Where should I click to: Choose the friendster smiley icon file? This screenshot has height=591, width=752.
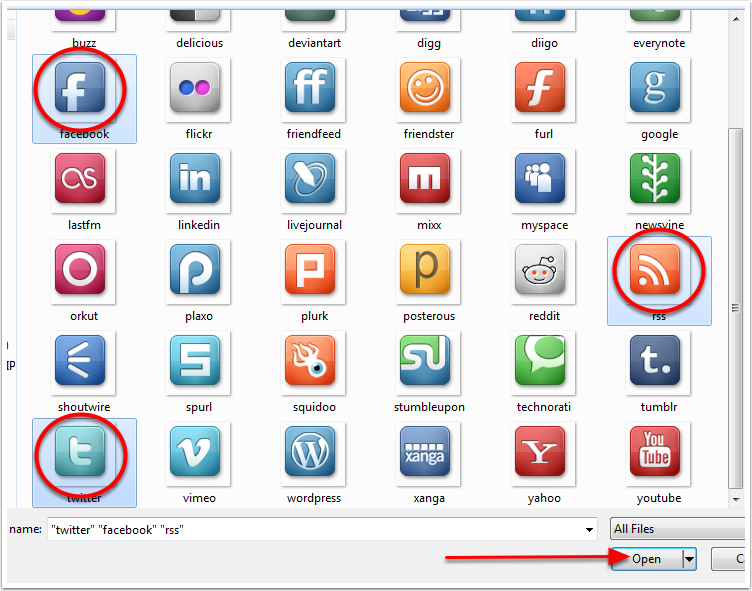point(425,87)
